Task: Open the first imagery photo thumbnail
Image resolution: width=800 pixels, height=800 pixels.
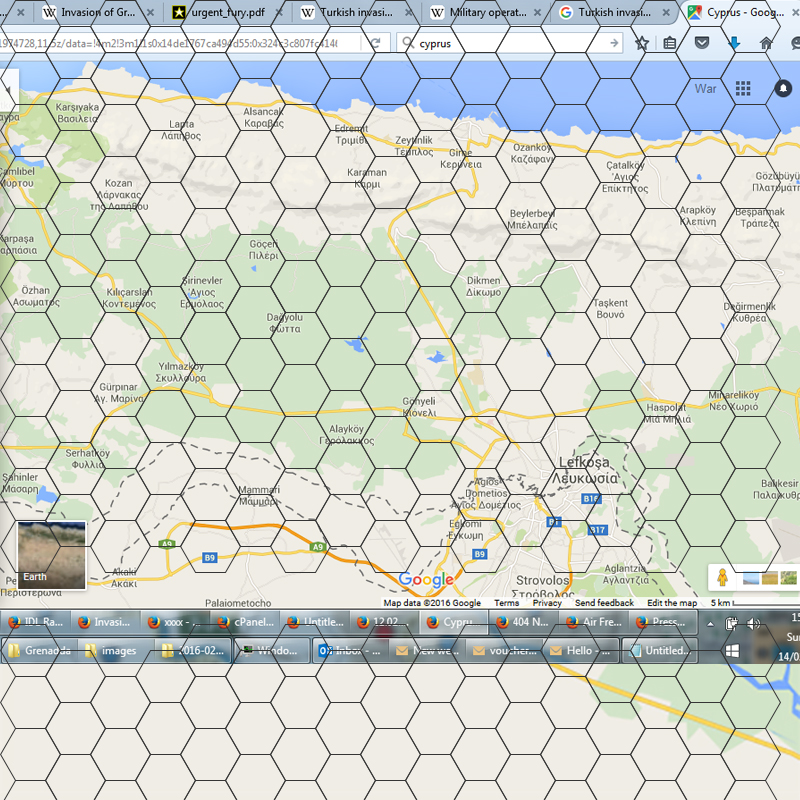Action: point(751,578)
